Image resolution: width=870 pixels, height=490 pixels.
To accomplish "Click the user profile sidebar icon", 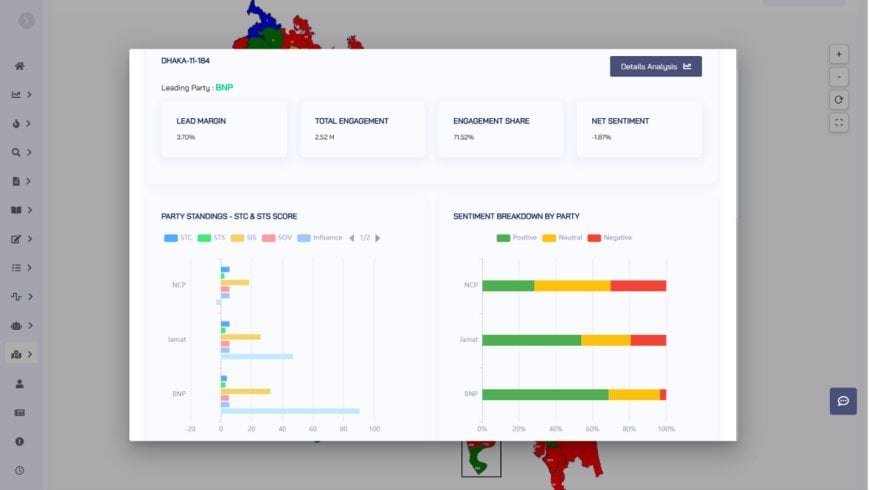I will tap(19, 384).
